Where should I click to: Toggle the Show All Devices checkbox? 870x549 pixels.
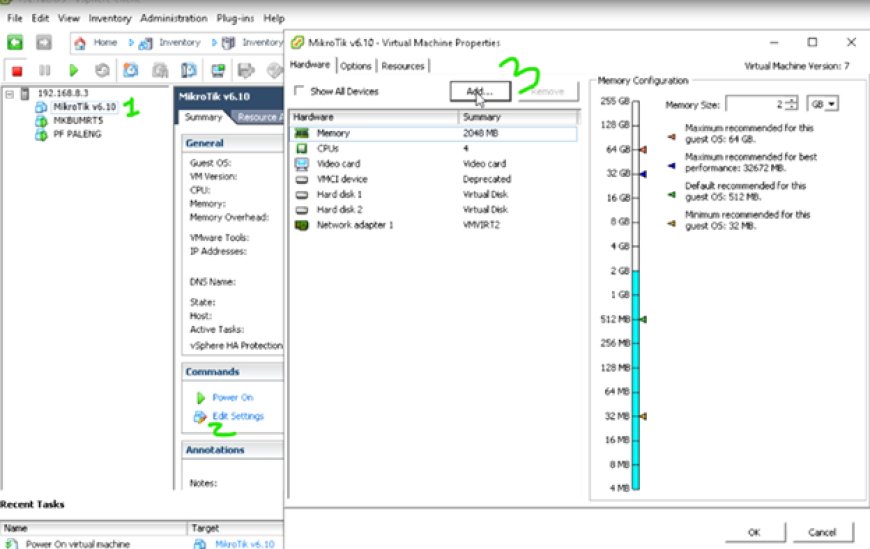[x=299, y=90]
